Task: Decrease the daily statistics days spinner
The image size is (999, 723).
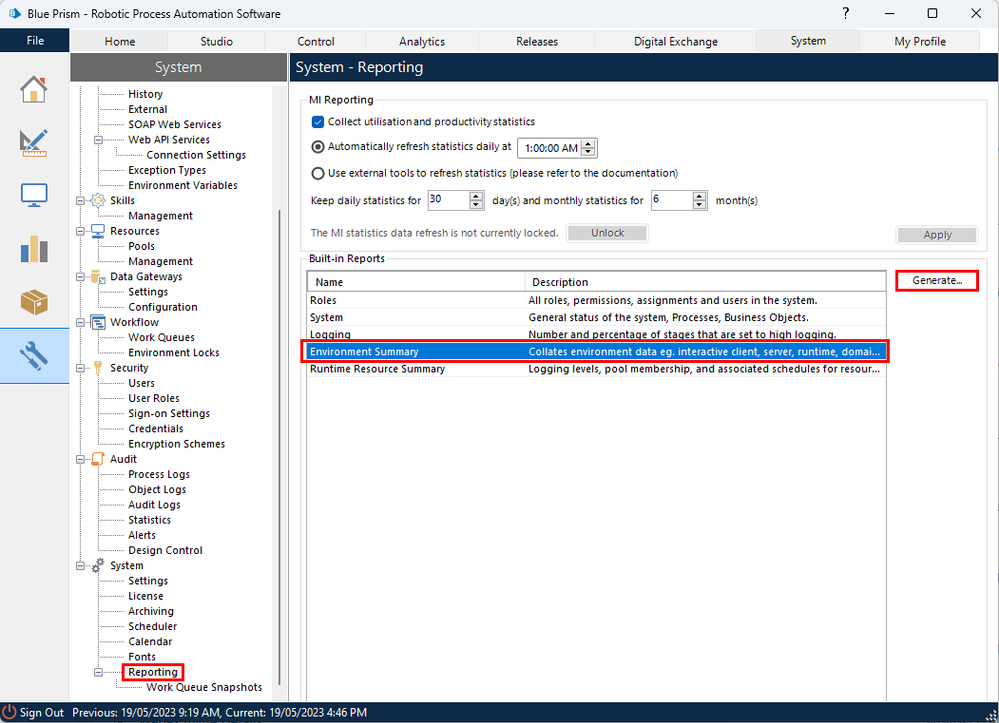Action: [477, 205]
